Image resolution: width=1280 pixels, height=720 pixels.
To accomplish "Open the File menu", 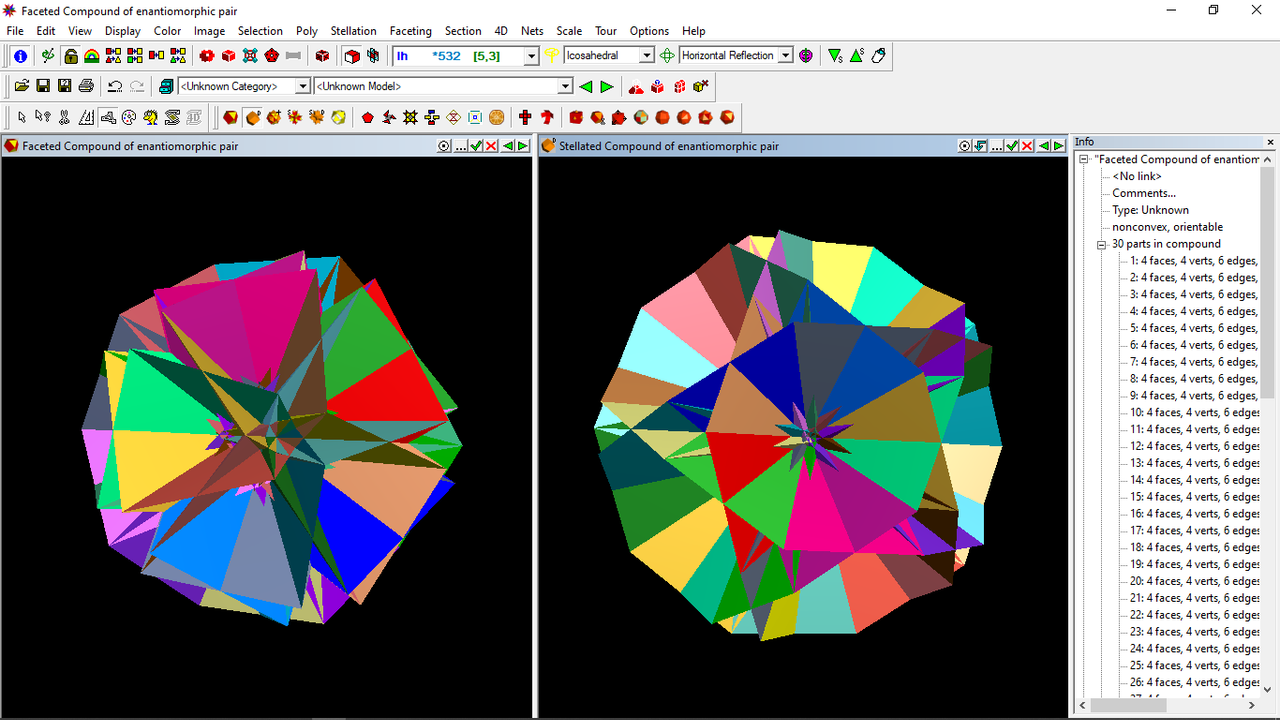I will [x=15, y=31].
